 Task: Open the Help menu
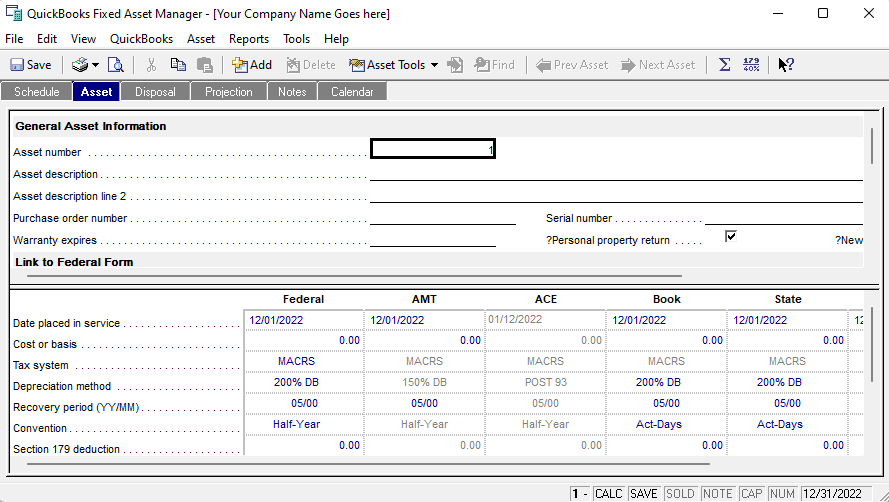pyautogui.click(x=336, y=39)
